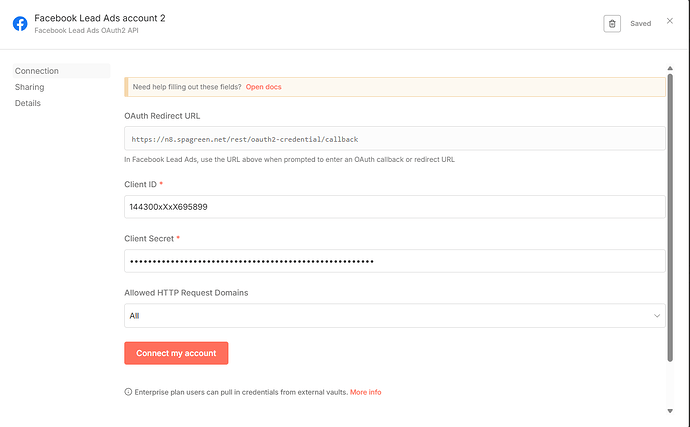690x427 pixels.
Task: Follow the More info link
Action: tap(365, 392)
